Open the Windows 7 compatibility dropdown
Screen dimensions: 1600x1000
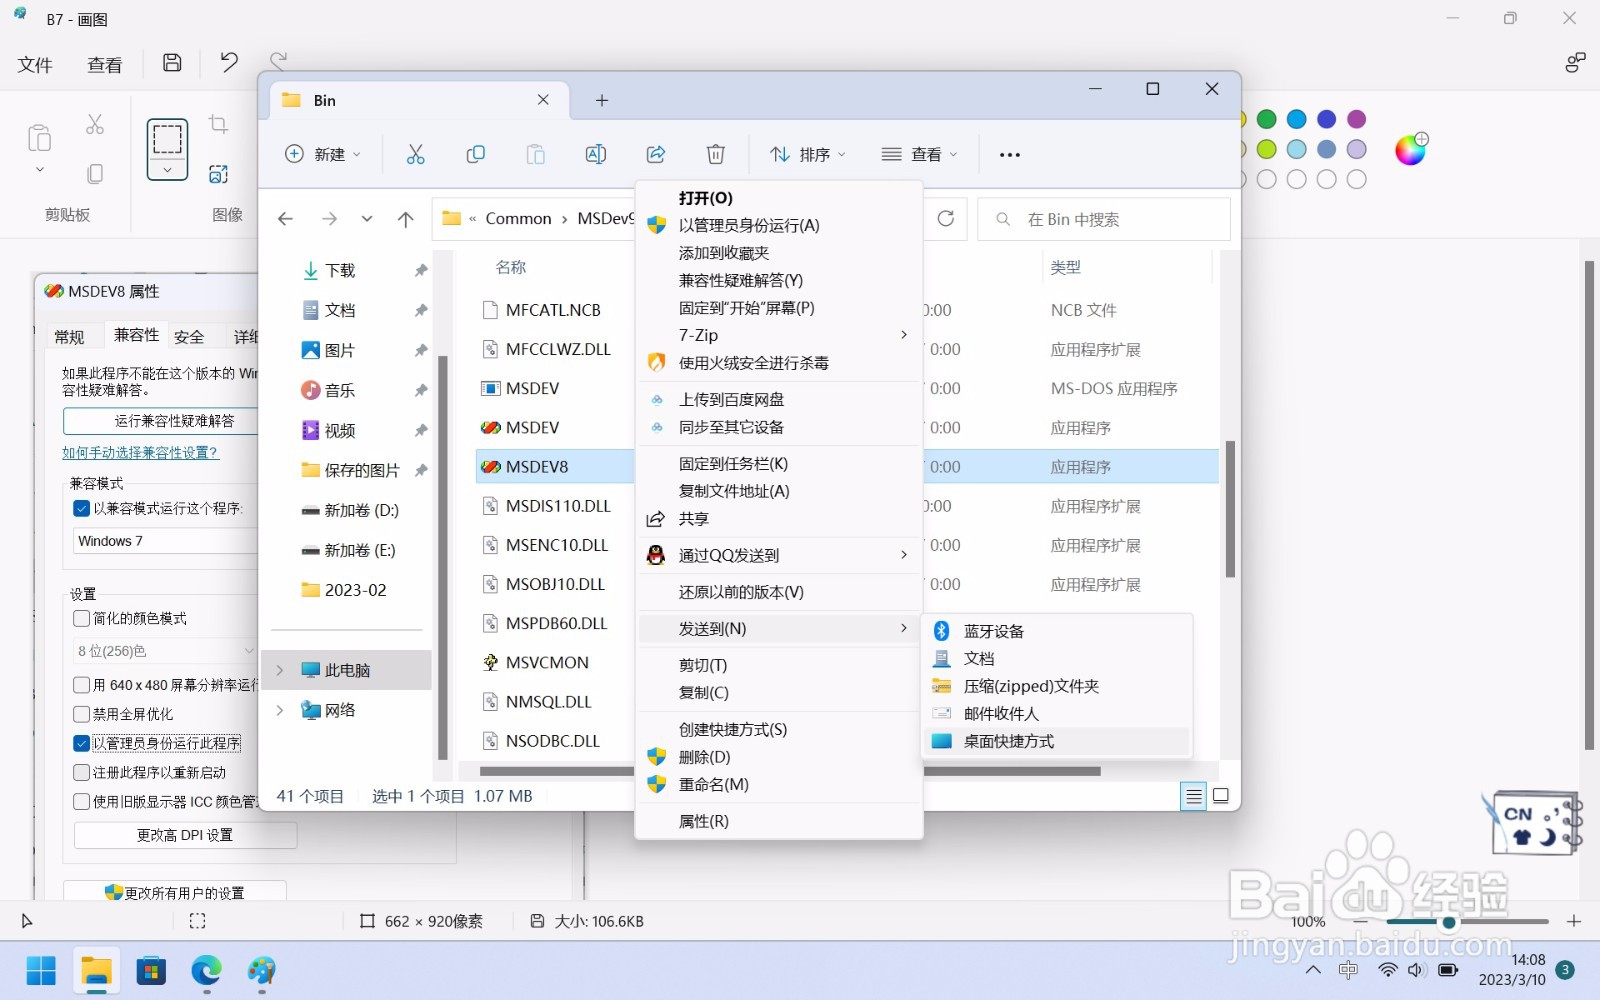coord(165,541)
